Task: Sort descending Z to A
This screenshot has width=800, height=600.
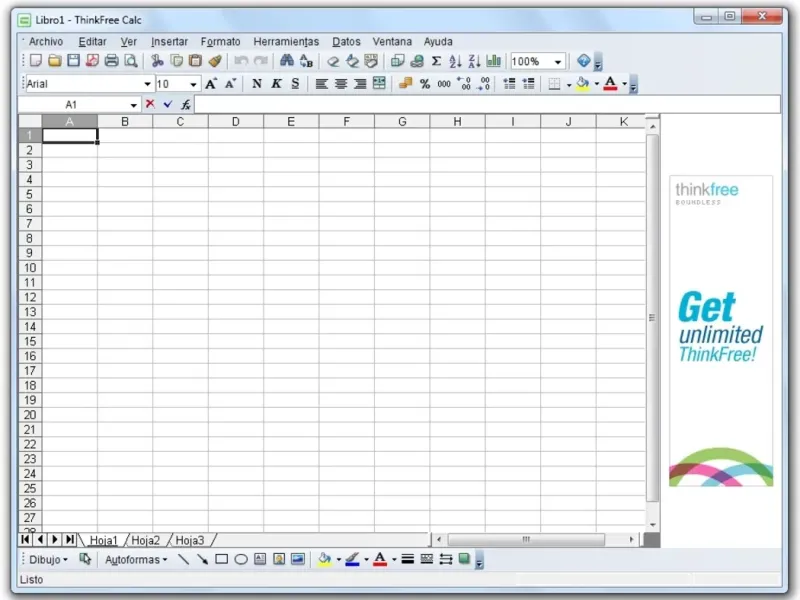Action: (x=474, y=61)
